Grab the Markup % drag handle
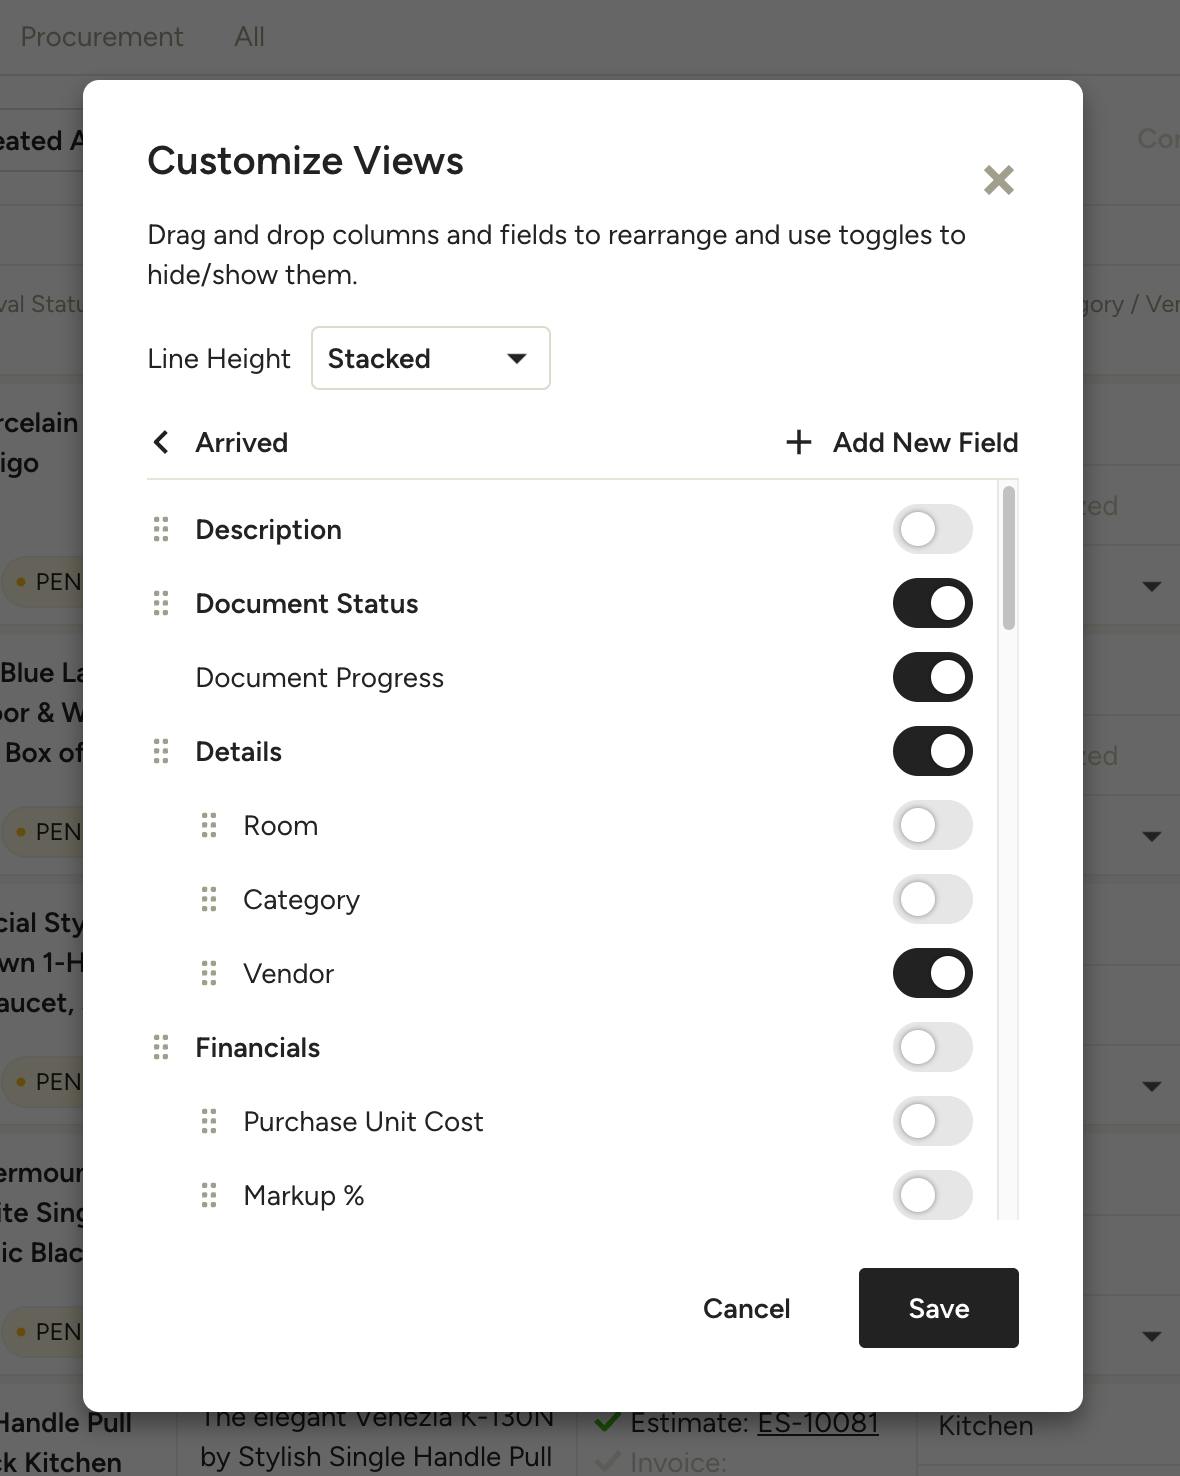The height and width of the screenshot is (1476, 1180). click(209, 1195)
